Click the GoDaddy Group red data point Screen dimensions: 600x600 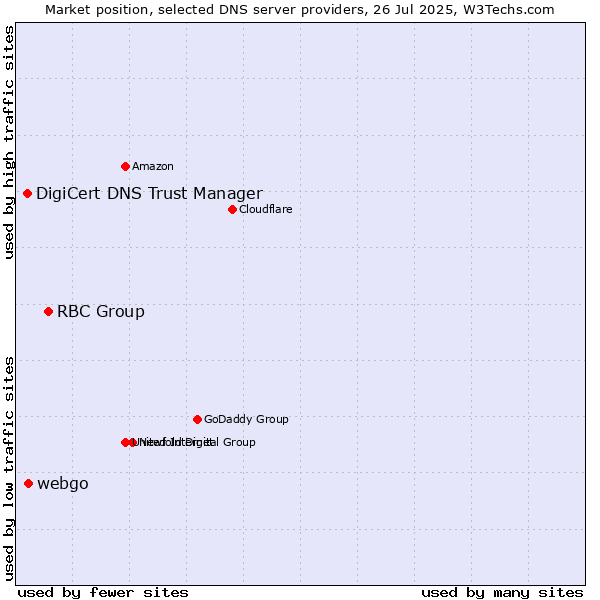coord(197,419)
